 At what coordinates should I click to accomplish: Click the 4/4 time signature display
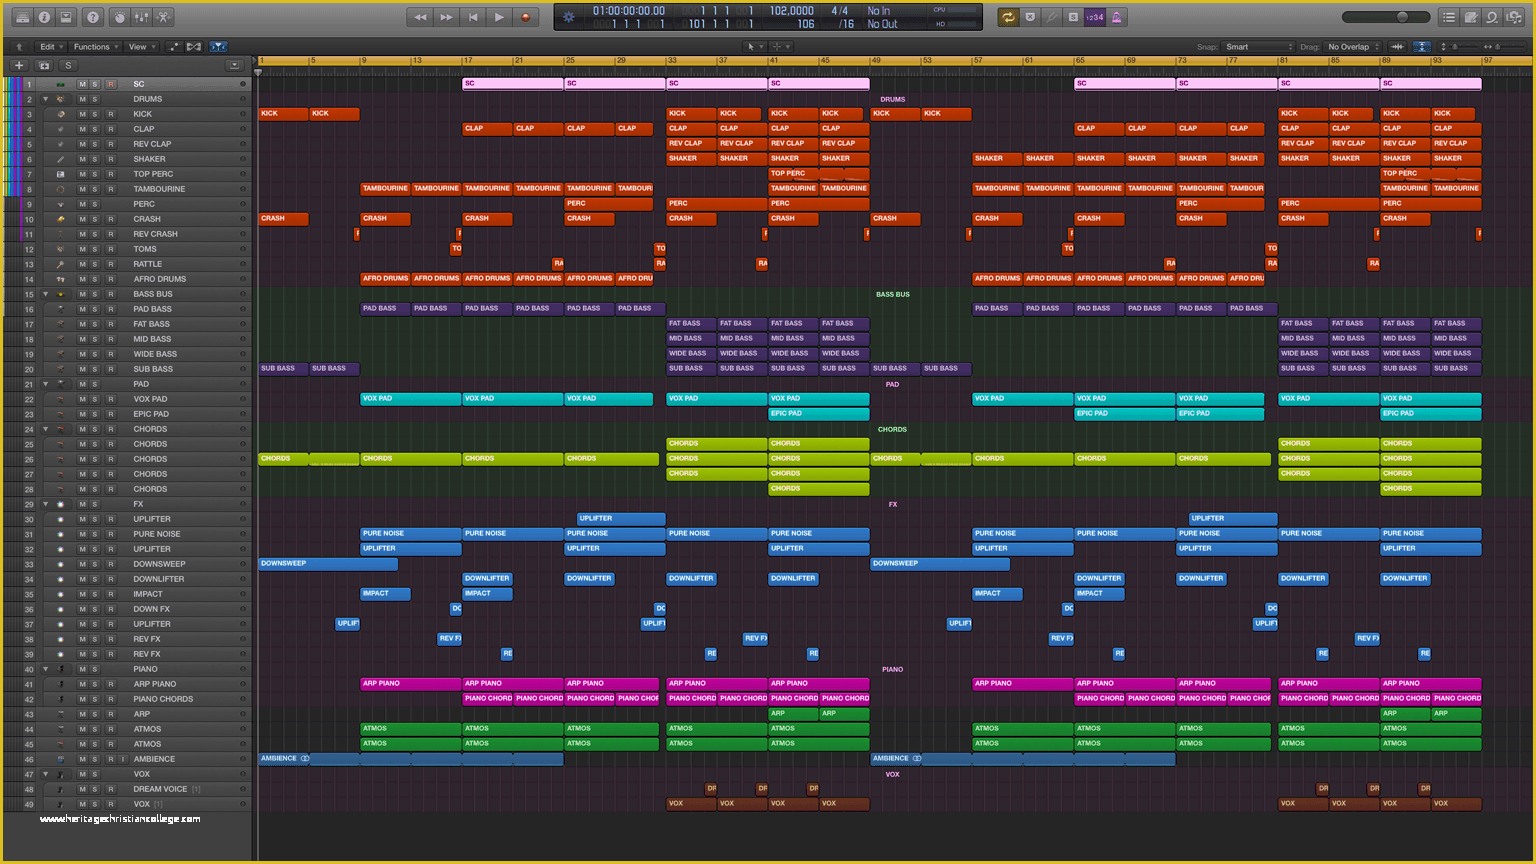pyautogui.click(x=840, y=11)
